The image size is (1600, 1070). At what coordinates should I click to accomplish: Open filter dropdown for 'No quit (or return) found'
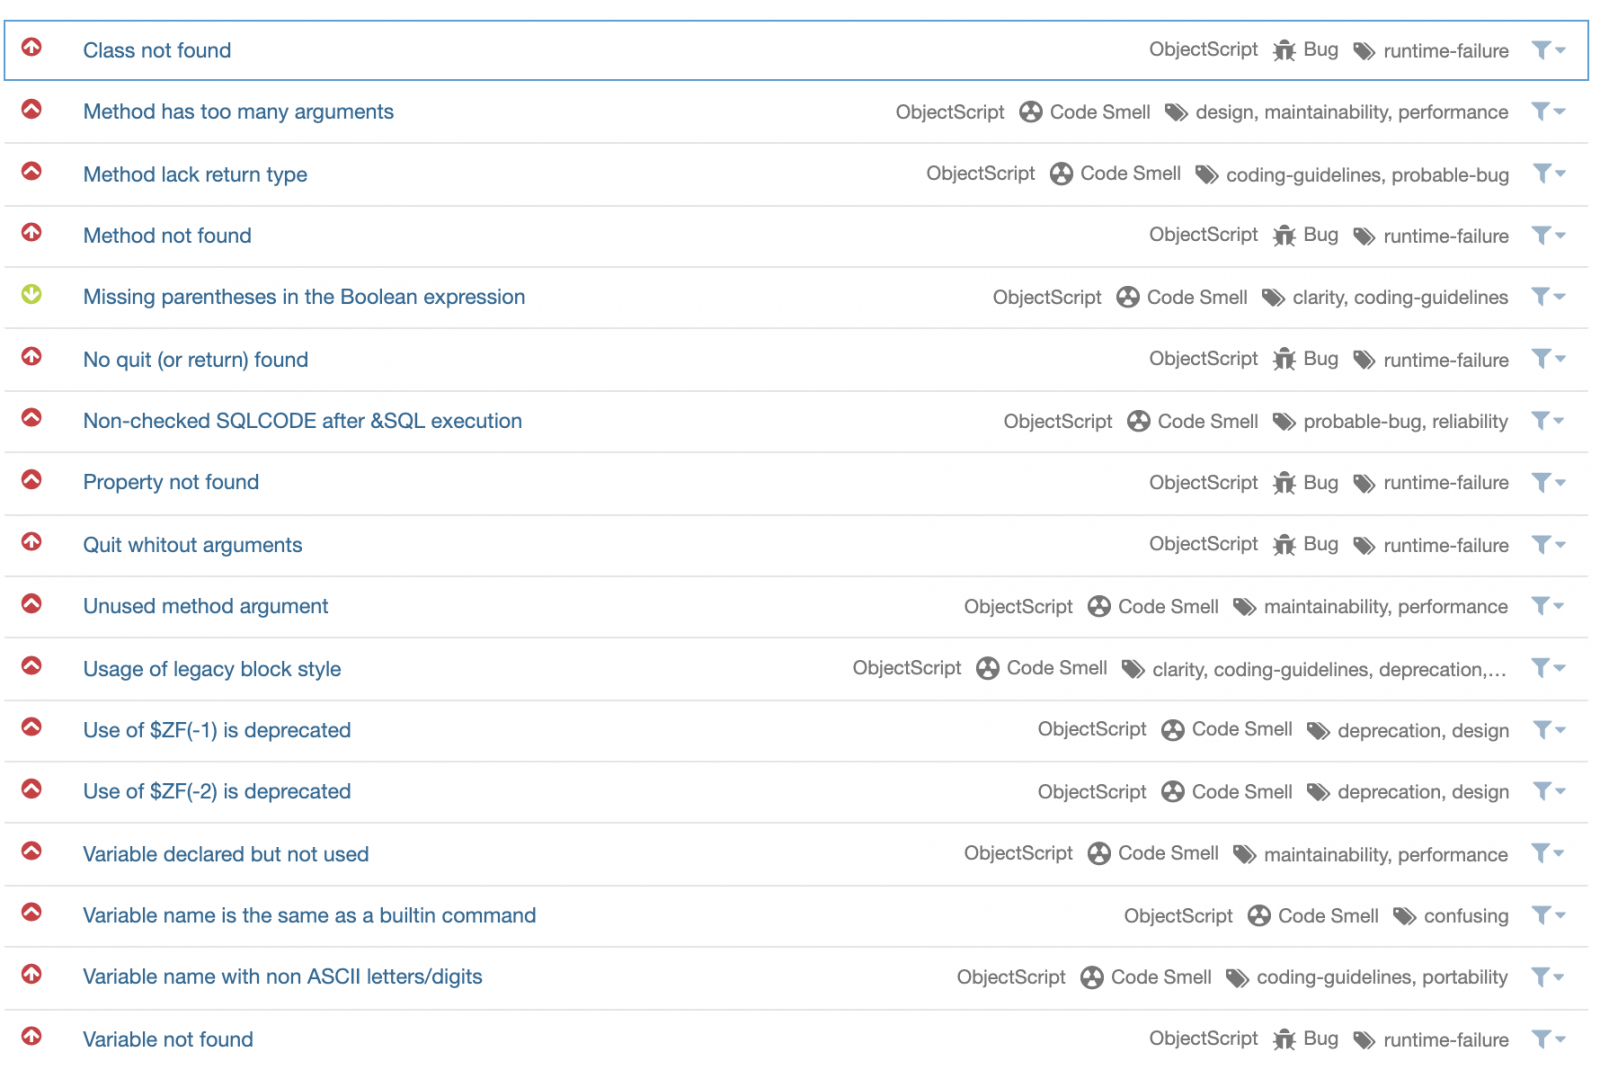click(1548, 359)
